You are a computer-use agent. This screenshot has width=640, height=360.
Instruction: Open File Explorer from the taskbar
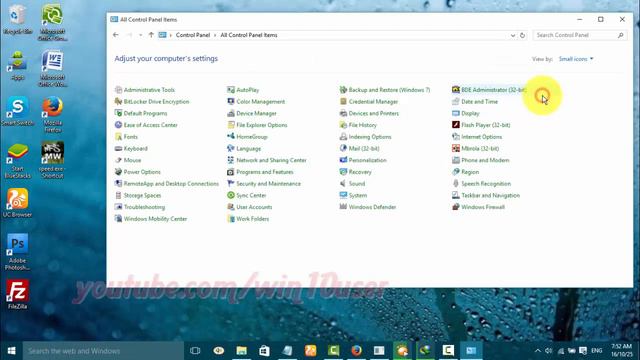click(x=242, y=351)
